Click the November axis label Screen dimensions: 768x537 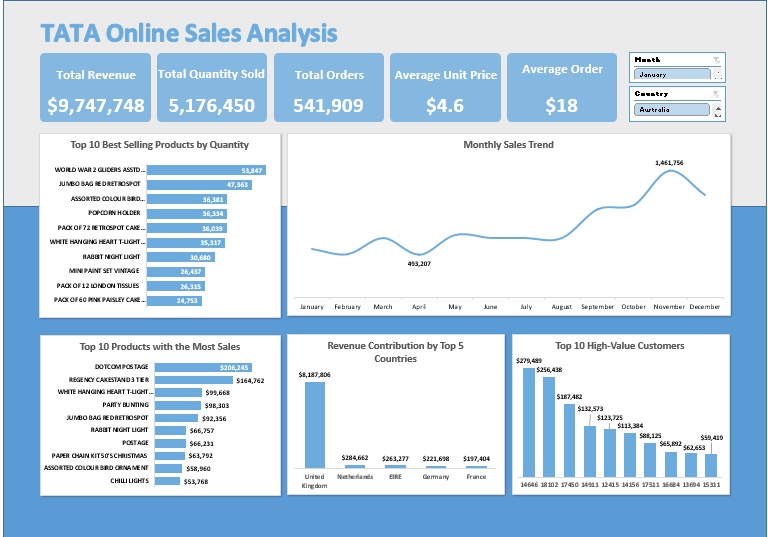(x=669, y=307)
